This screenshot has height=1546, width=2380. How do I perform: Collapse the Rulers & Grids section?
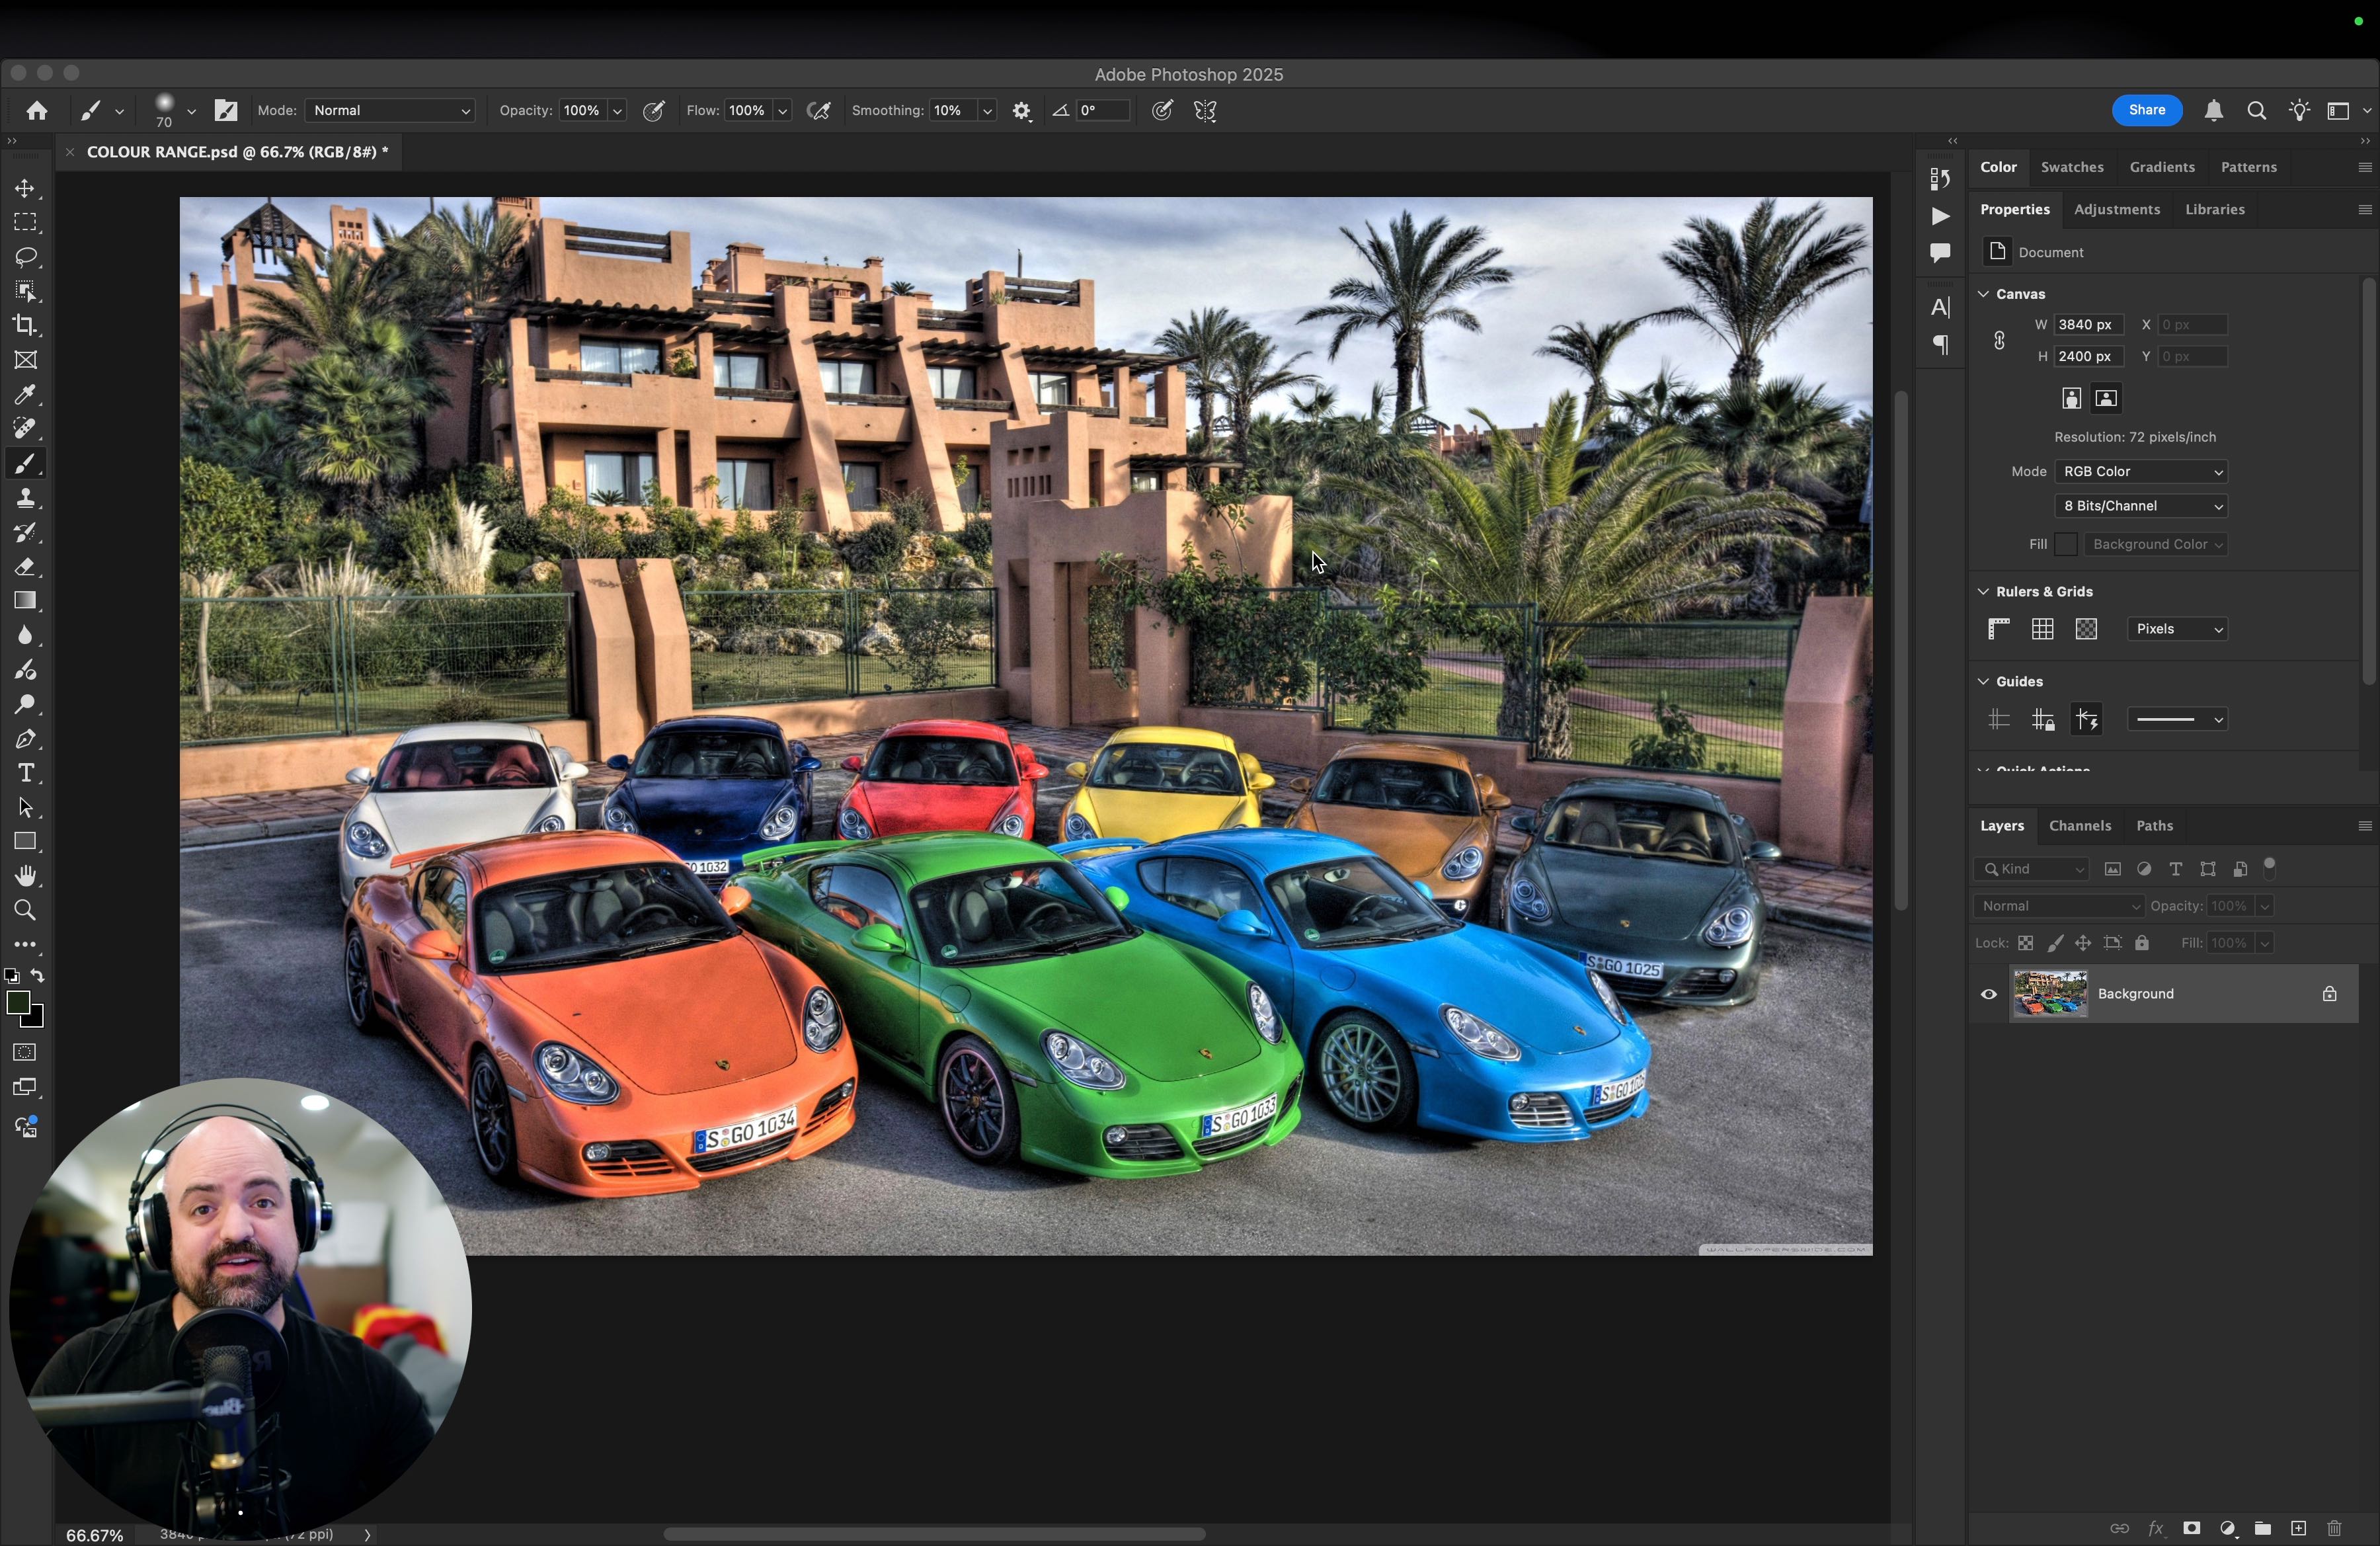point(1983,591)
